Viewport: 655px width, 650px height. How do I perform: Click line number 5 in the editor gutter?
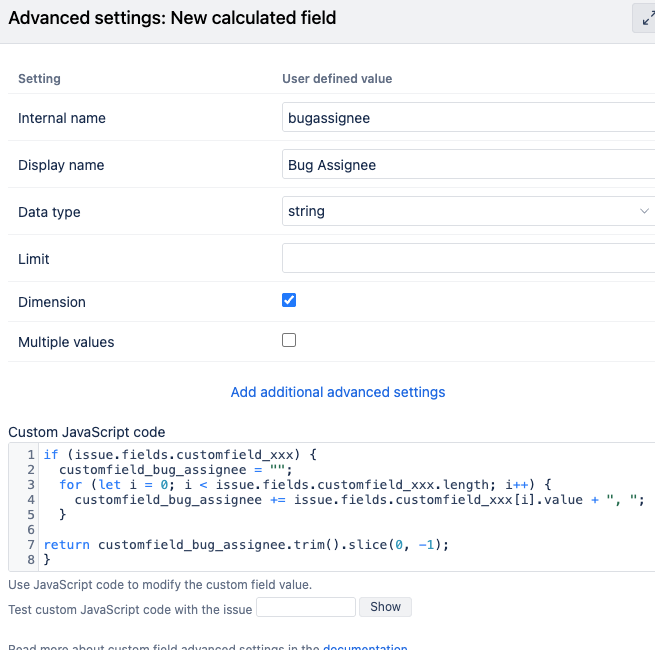point(32,514)
